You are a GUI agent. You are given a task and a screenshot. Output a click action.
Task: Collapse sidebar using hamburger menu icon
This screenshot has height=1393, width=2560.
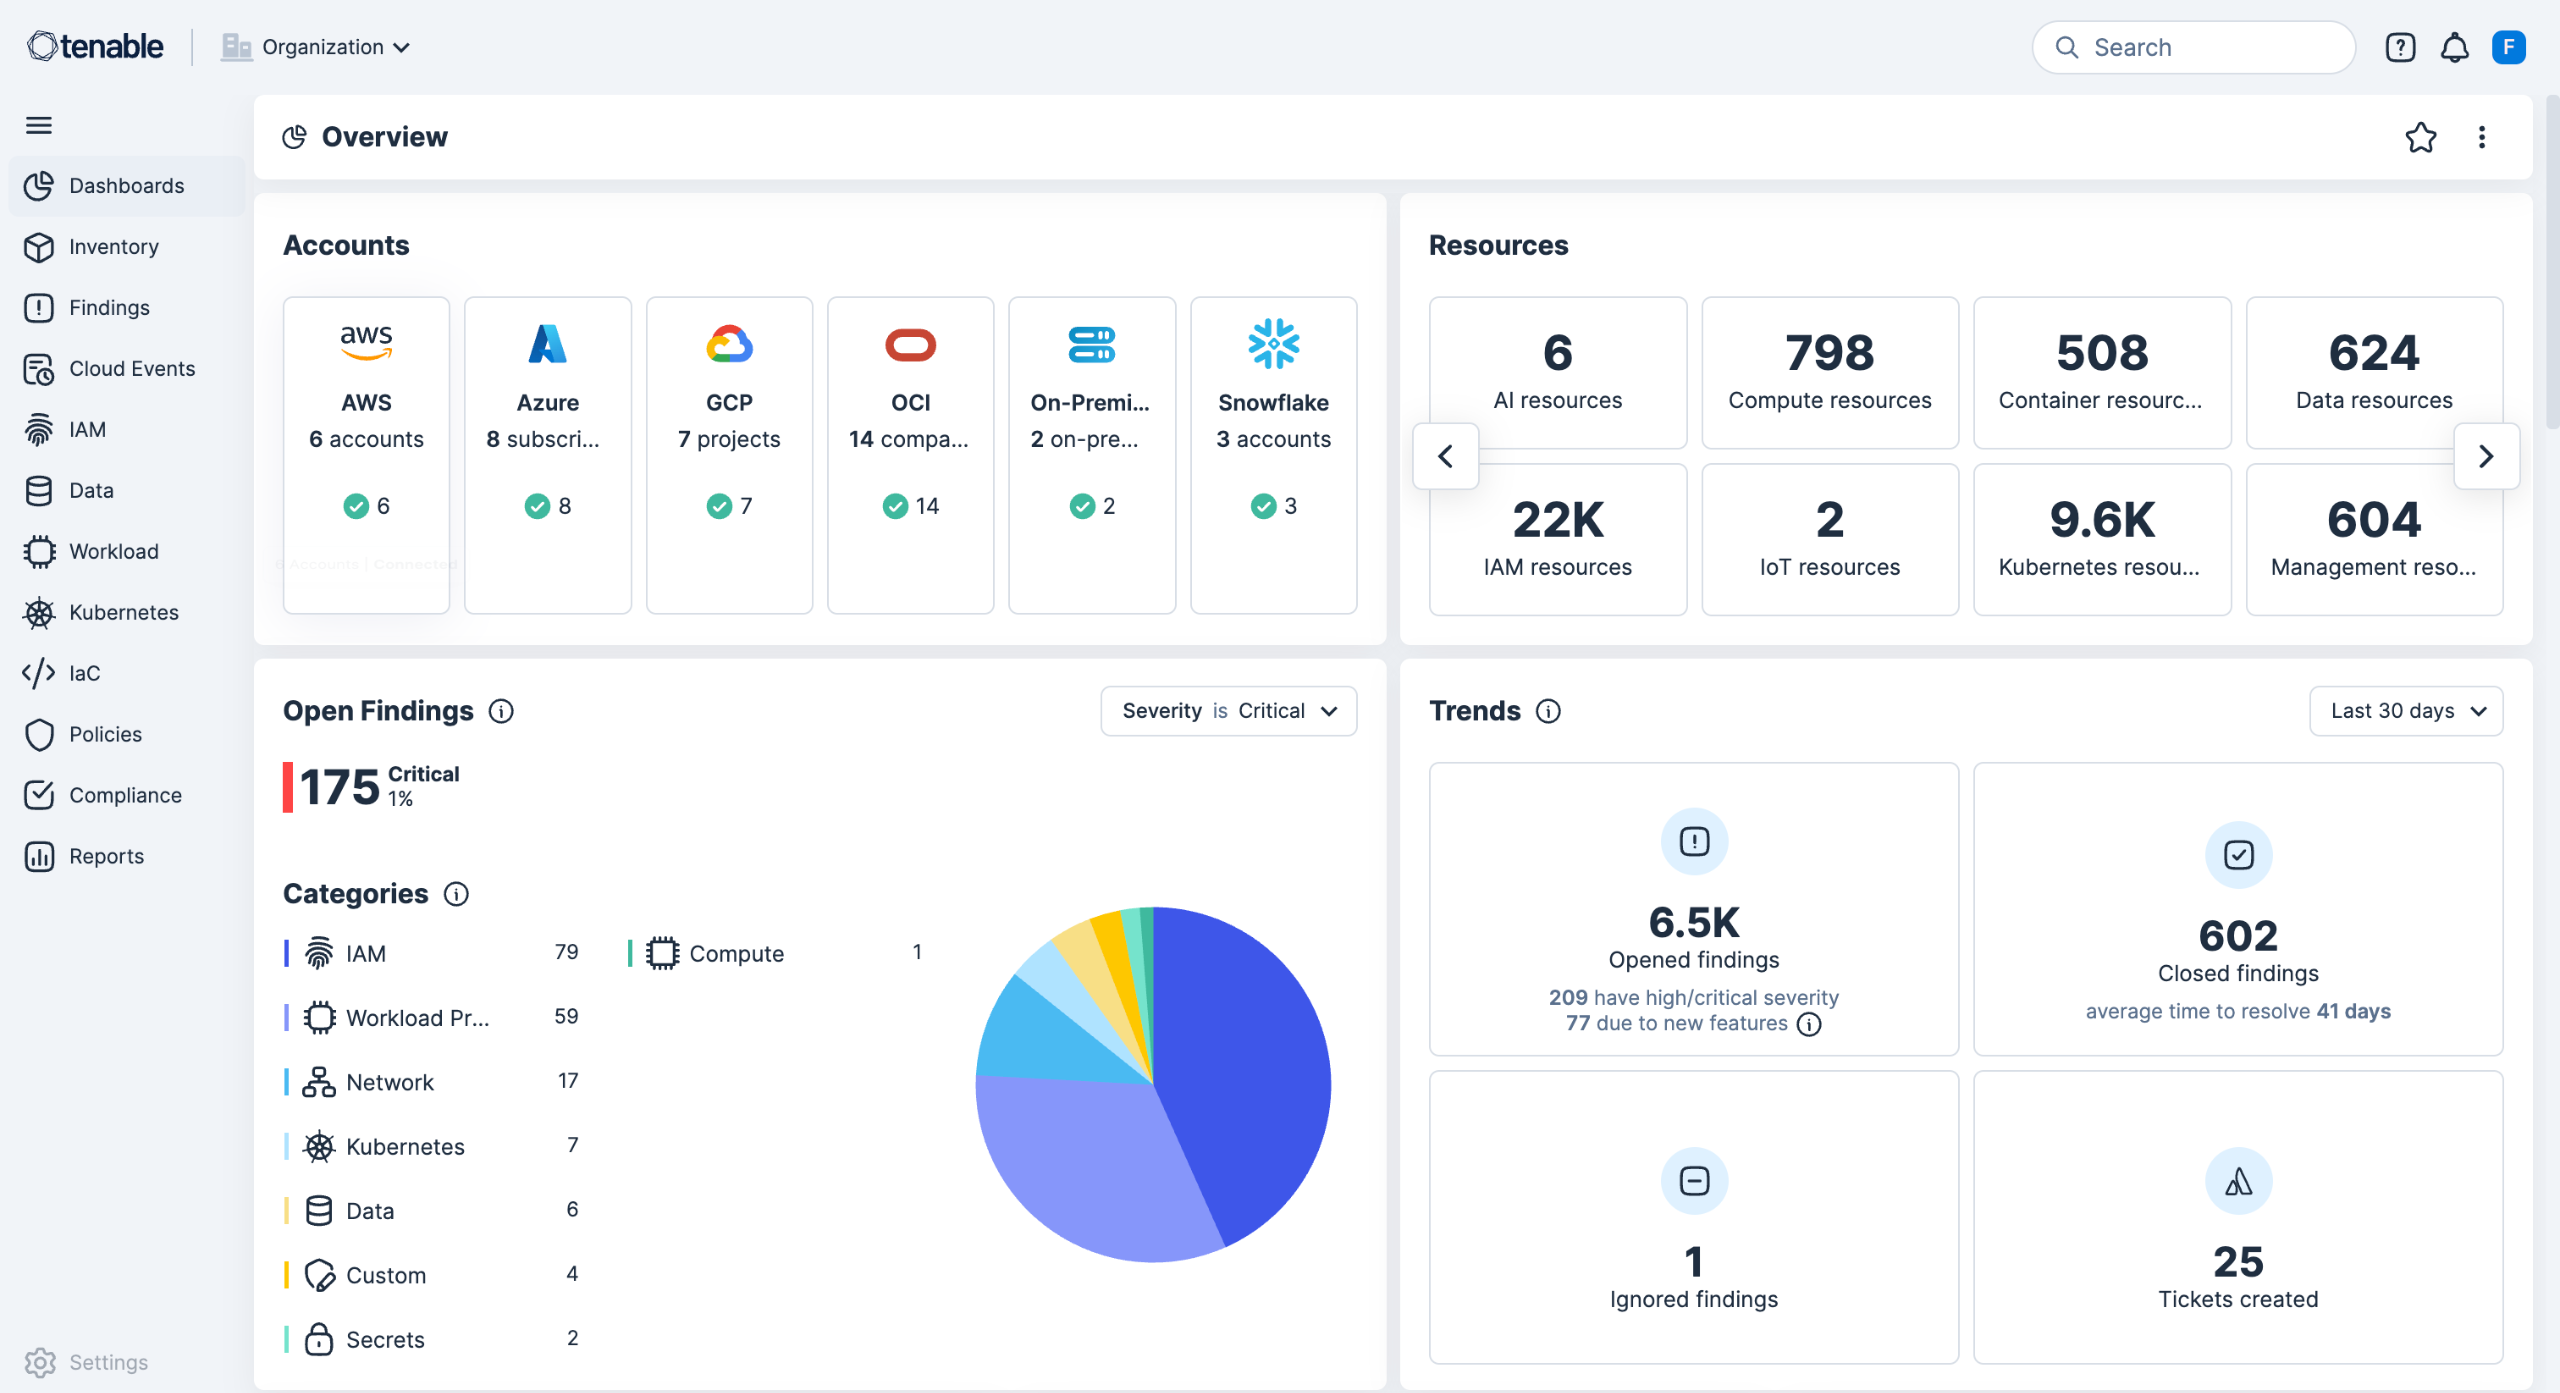pyautogui.click(x=39, y=125)
